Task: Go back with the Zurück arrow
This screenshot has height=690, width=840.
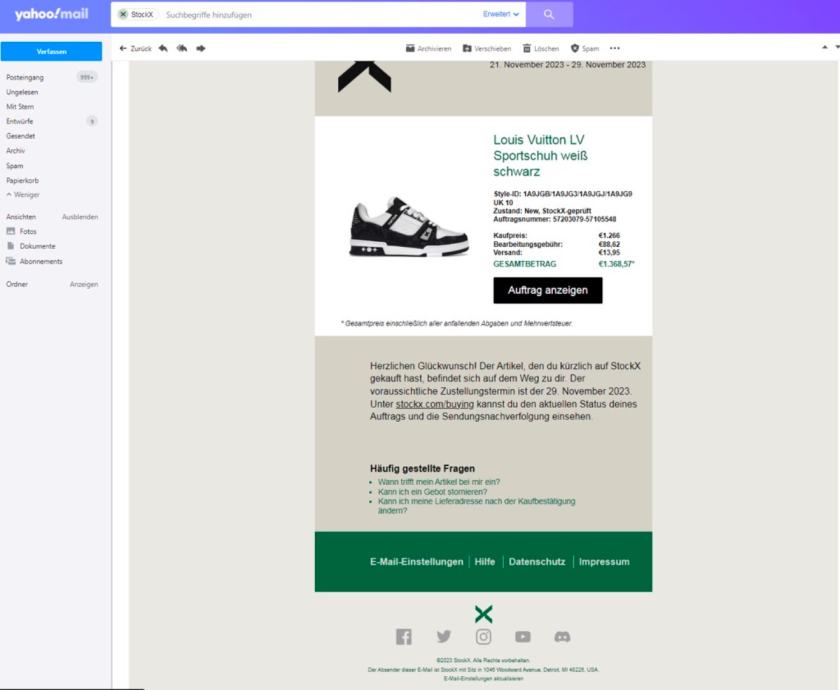Action: pyautogui.click(x=135, y=48)
